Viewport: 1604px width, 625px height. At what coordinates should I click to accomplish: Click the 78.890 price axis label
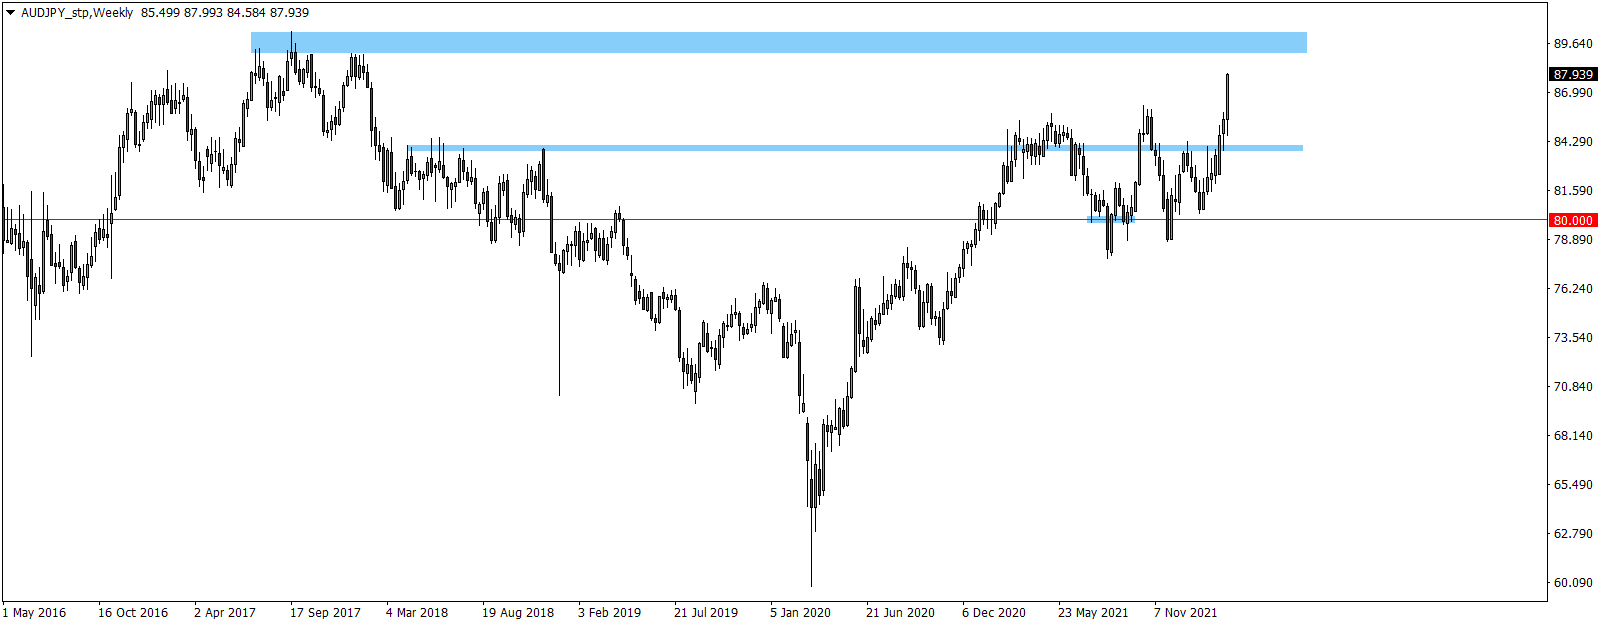click(x=1572, y=239)
